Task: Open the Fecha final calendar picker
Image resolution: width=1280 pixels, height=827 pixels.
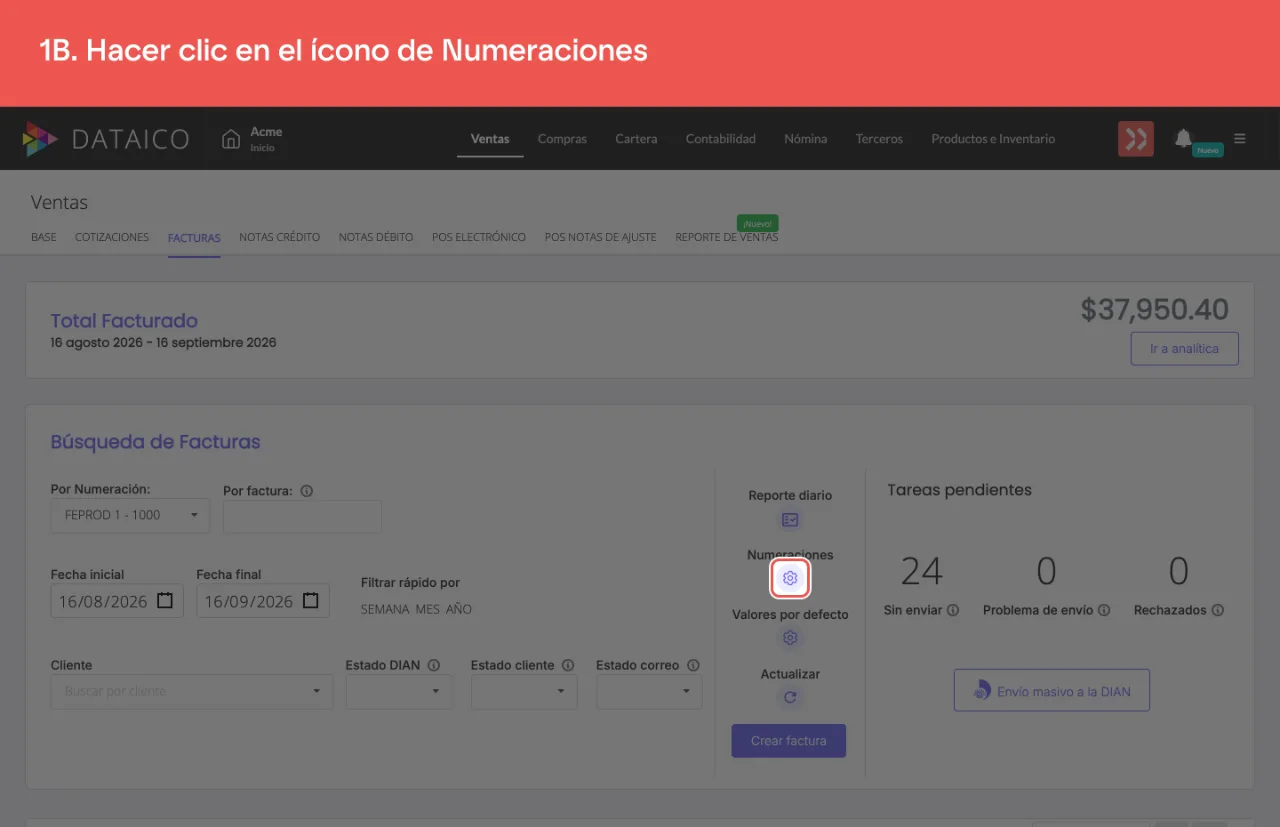Action: coord(311,601)
